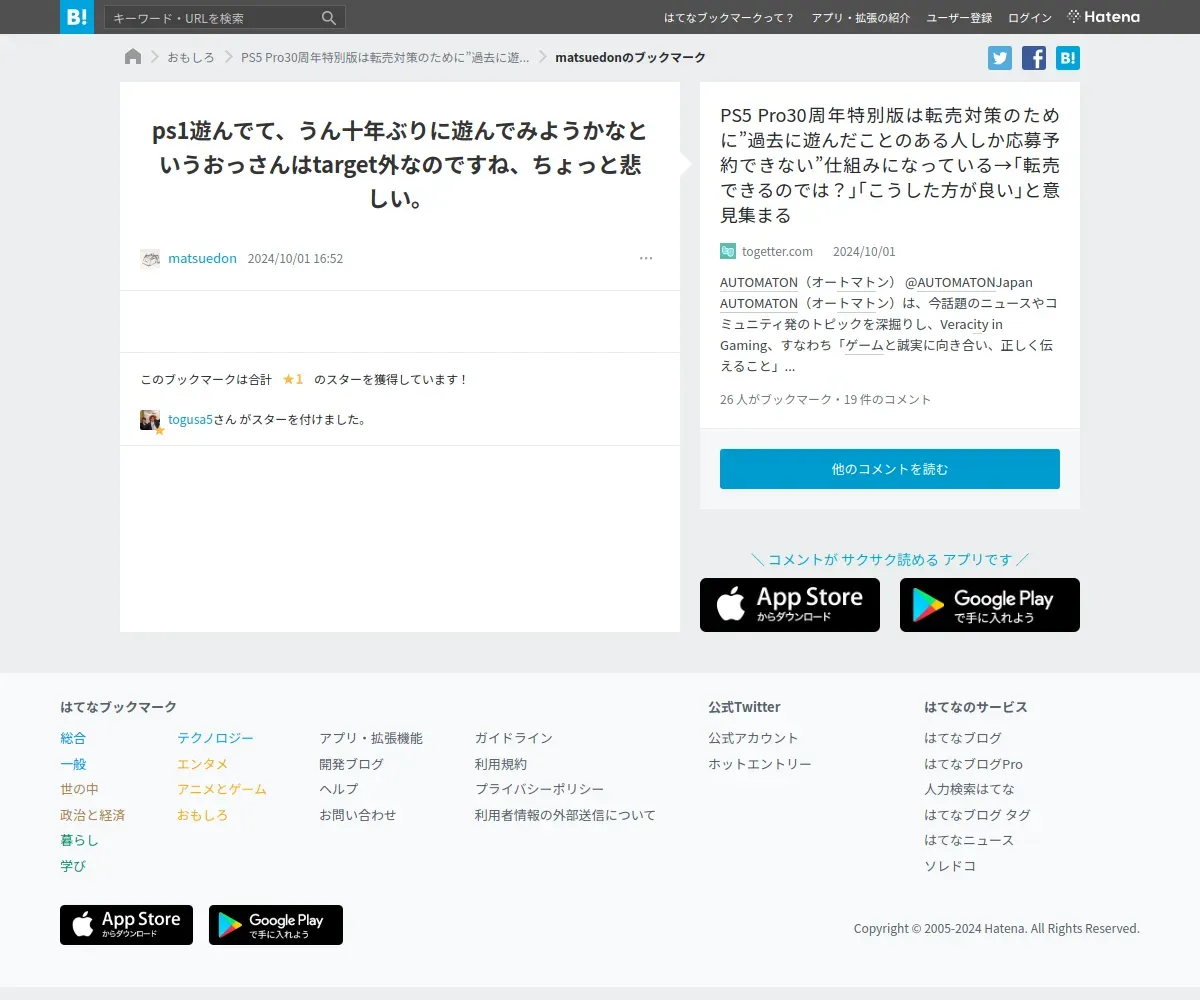
Task: Open プライバシーポリシー footer link
Action: (x=539, y=790)
